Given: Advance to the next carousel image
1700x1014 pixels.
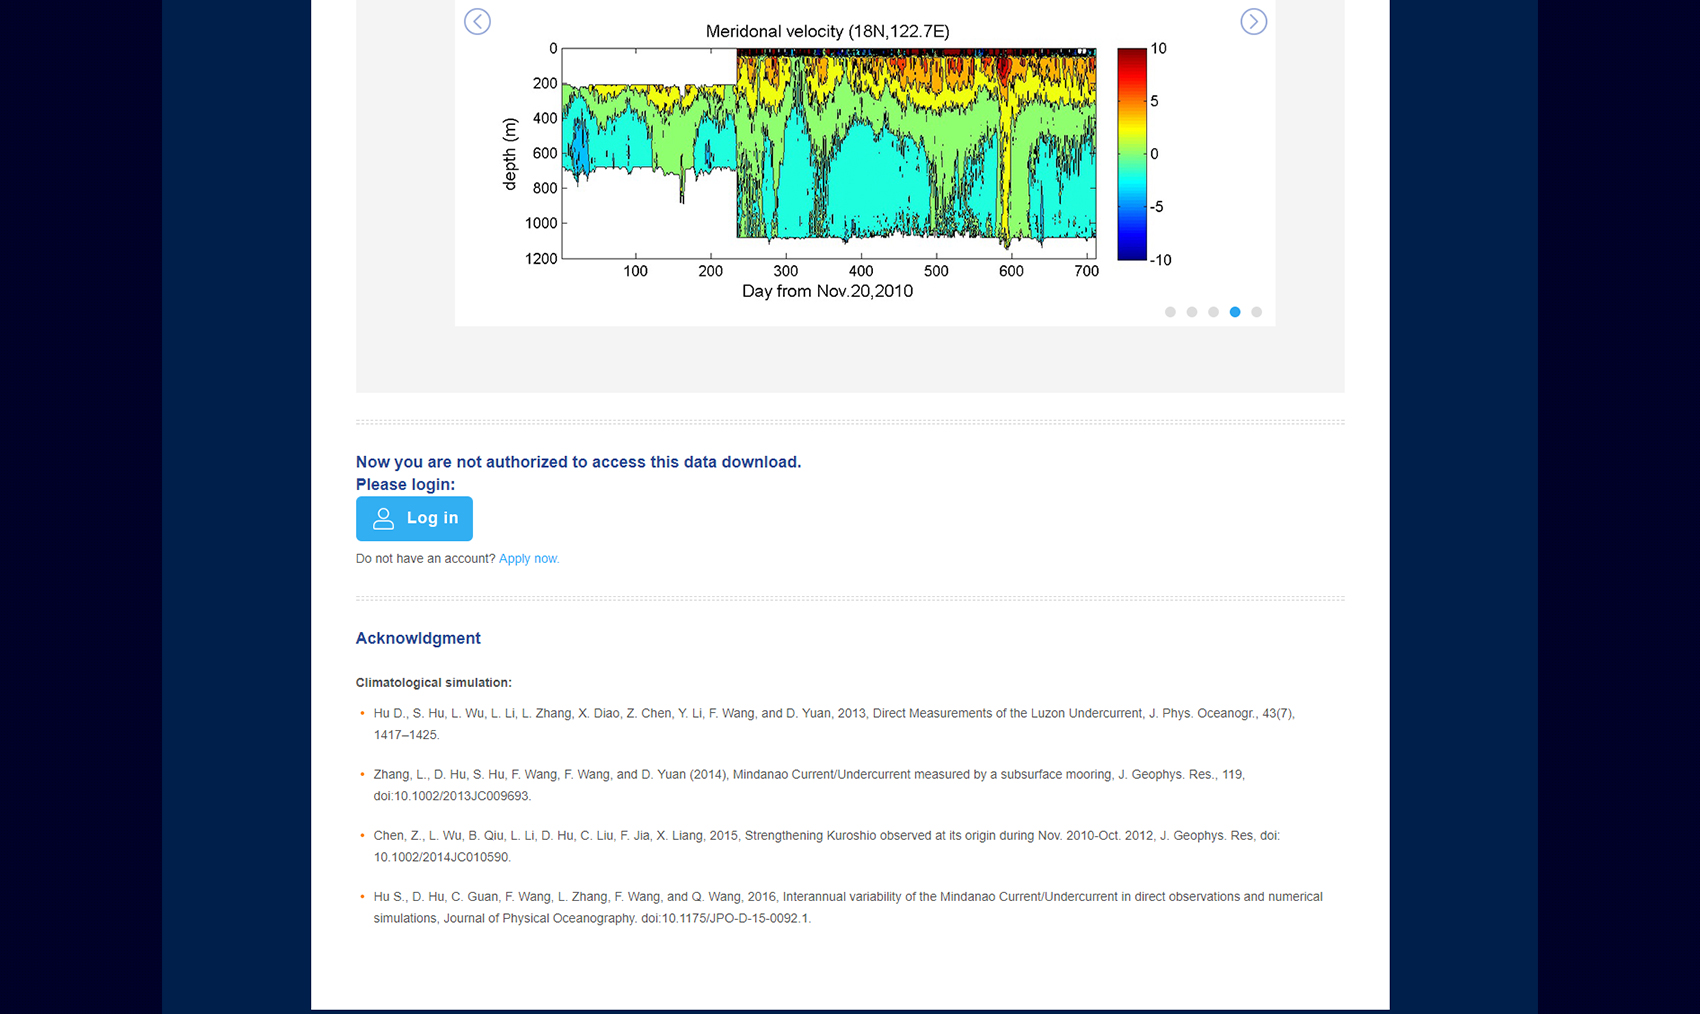Looking at the screenshot, I should point(1253,21).
